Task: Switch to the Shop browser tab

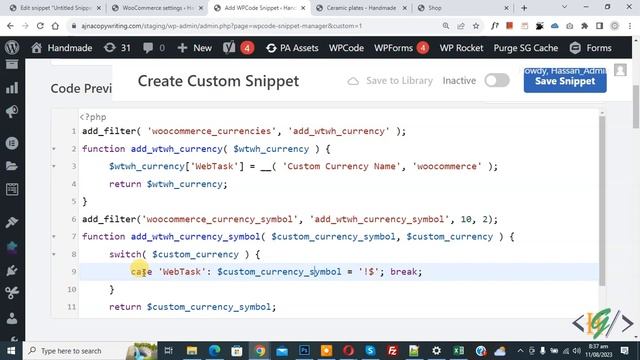Action: [463, 8]
